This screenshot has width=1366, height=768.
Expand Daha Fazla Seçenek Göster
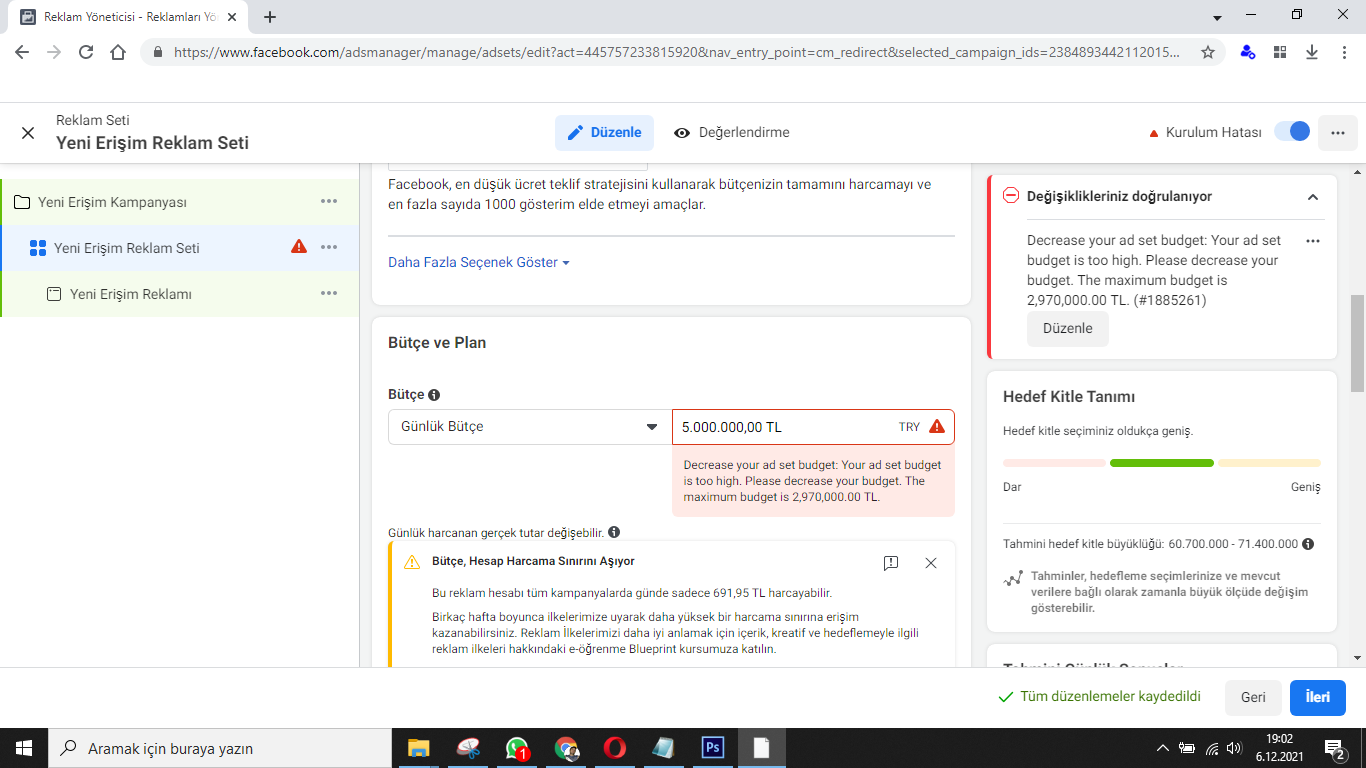[x=479, y=262]
